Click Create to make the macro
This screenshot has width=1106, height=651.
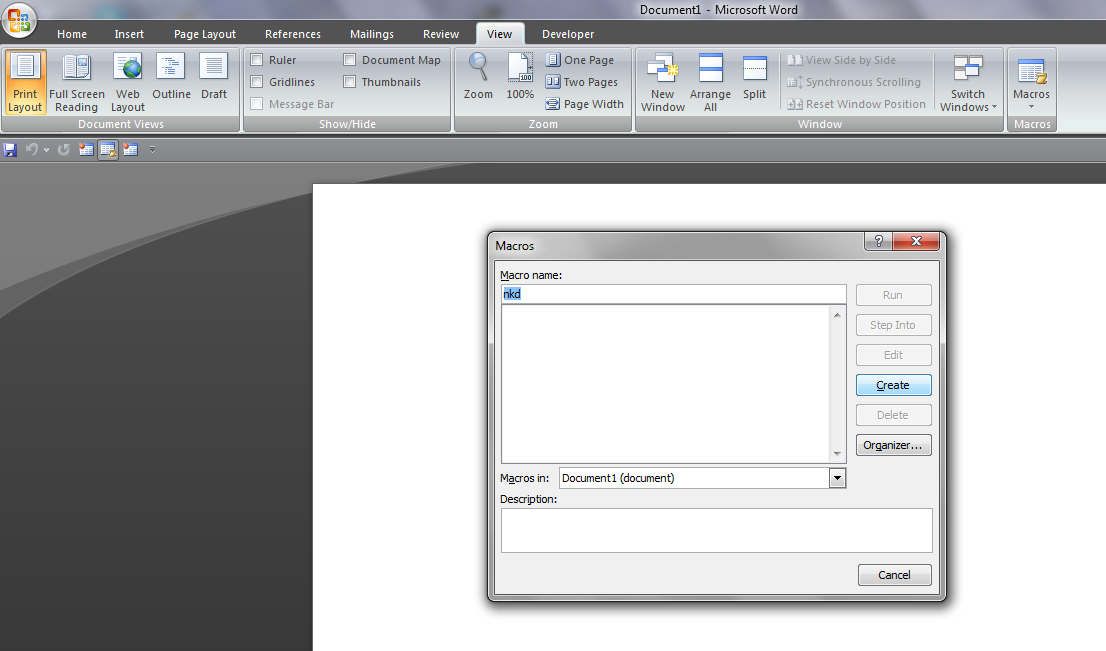(x=893, y=385)
